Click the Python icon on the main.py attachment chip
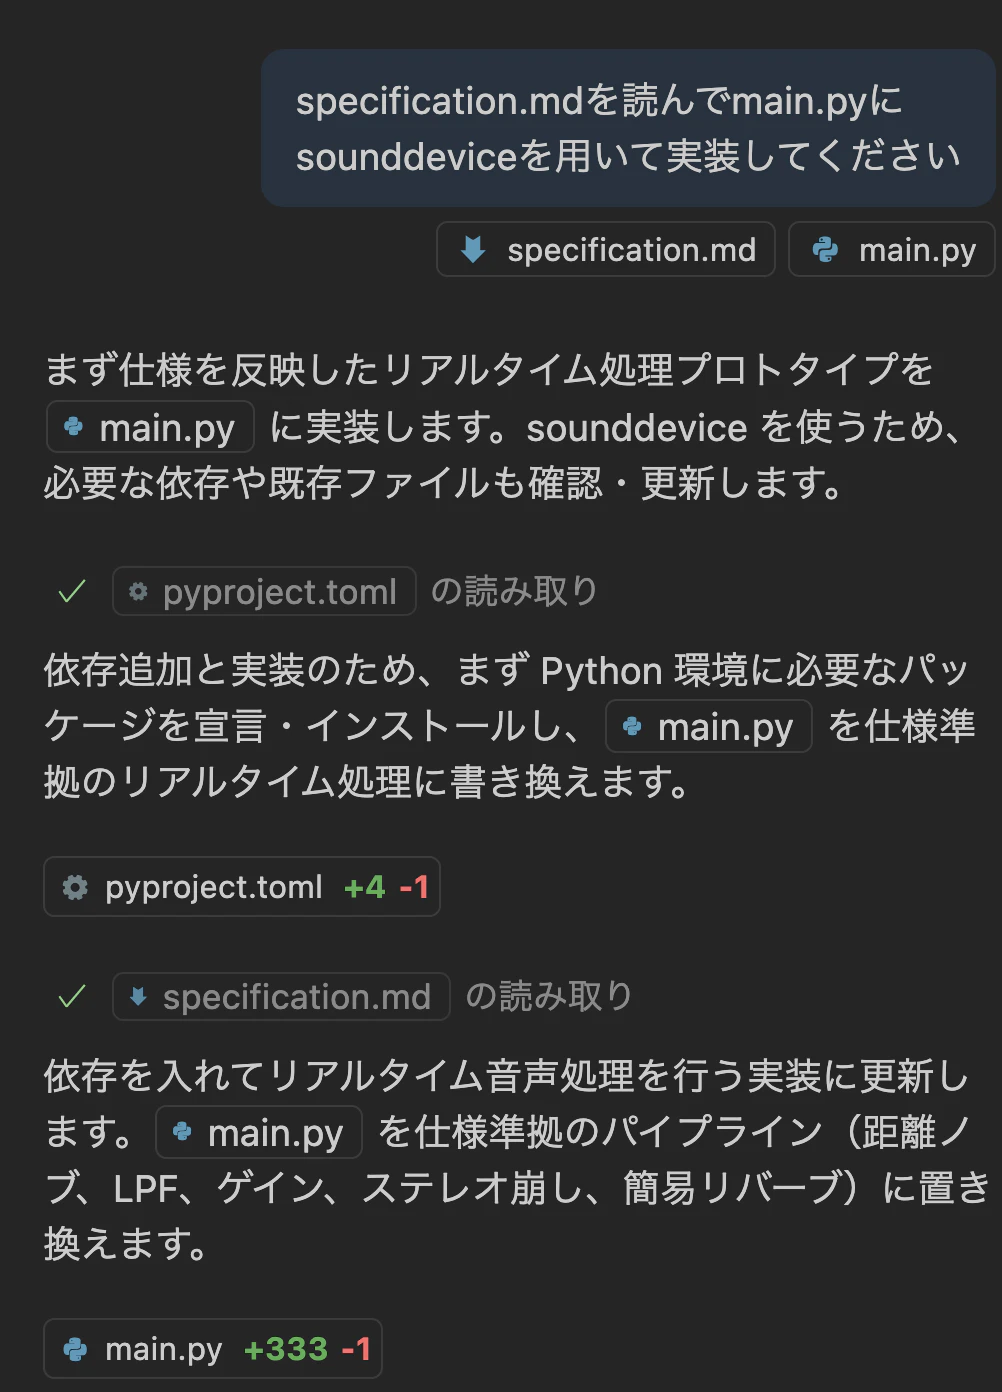 [x=825, y=249]
